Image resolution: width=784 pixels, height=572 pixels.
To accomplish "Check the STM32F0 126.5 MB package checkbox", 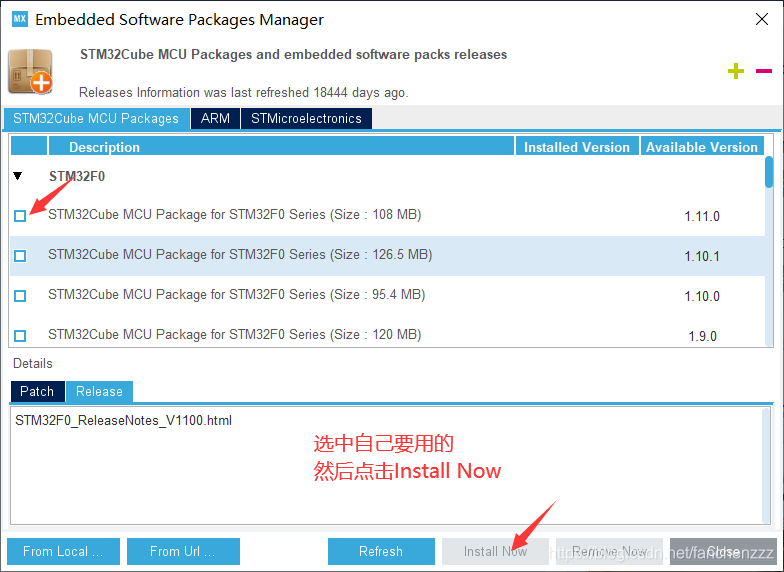I will pyautogui.click(x=20, y=256).
